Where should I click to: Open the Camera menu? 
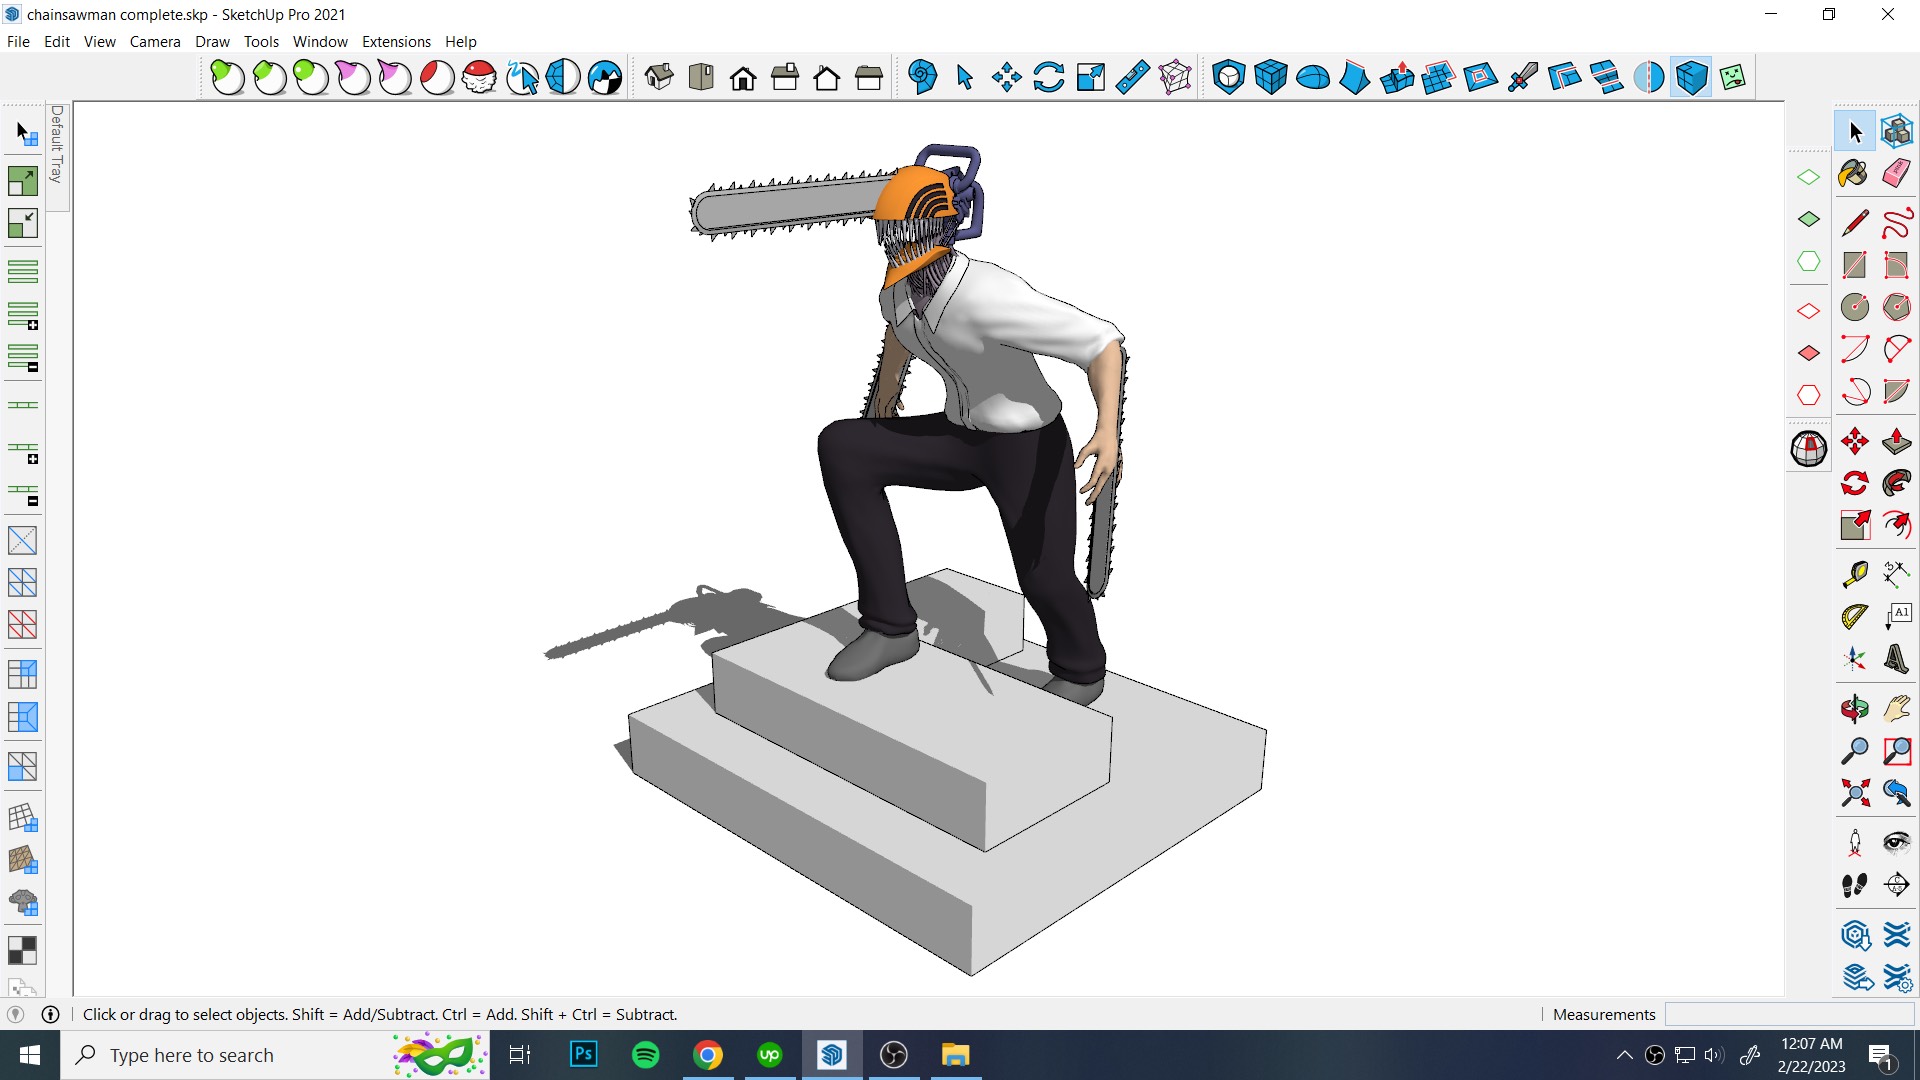coord(155,41)
